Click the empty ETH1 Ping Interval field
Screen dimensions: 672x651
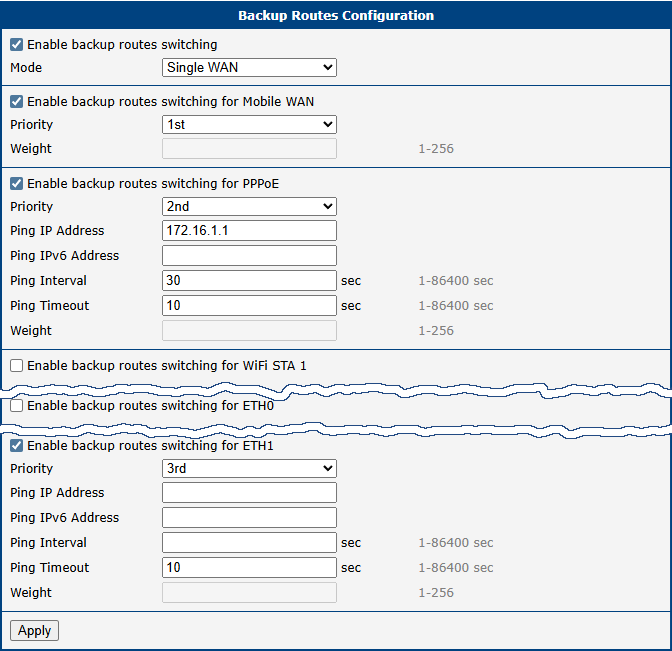click(249, 543)
